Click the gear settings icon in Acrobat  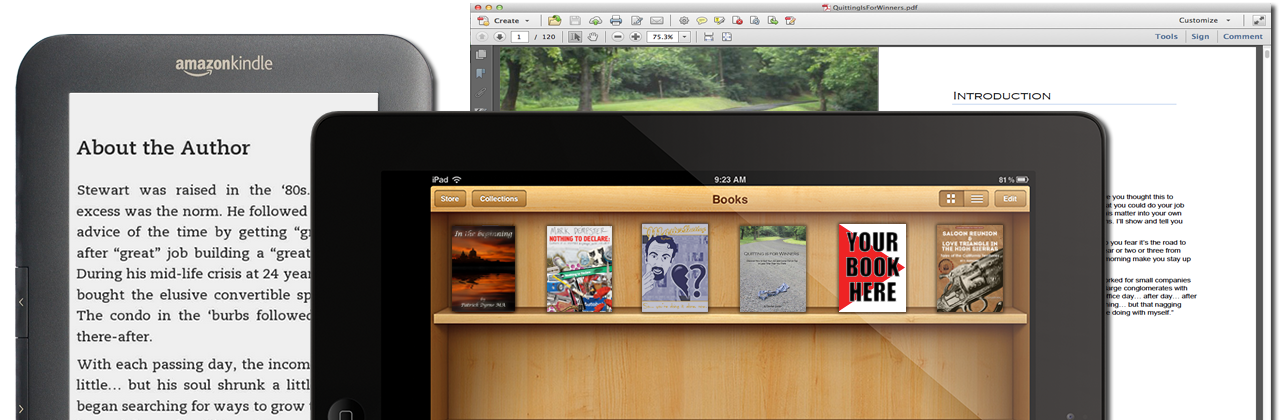click(684, 20)
